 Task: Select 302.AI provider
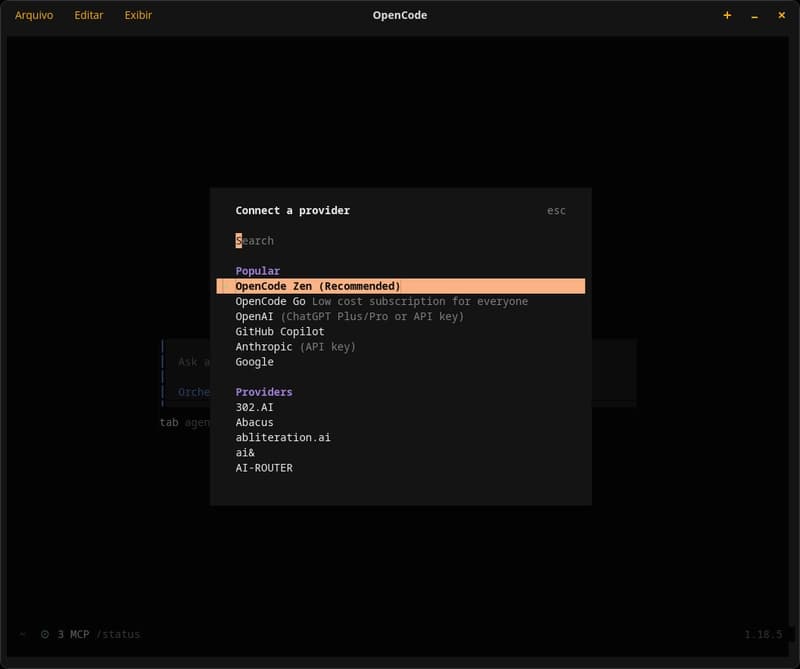[401, 407]
